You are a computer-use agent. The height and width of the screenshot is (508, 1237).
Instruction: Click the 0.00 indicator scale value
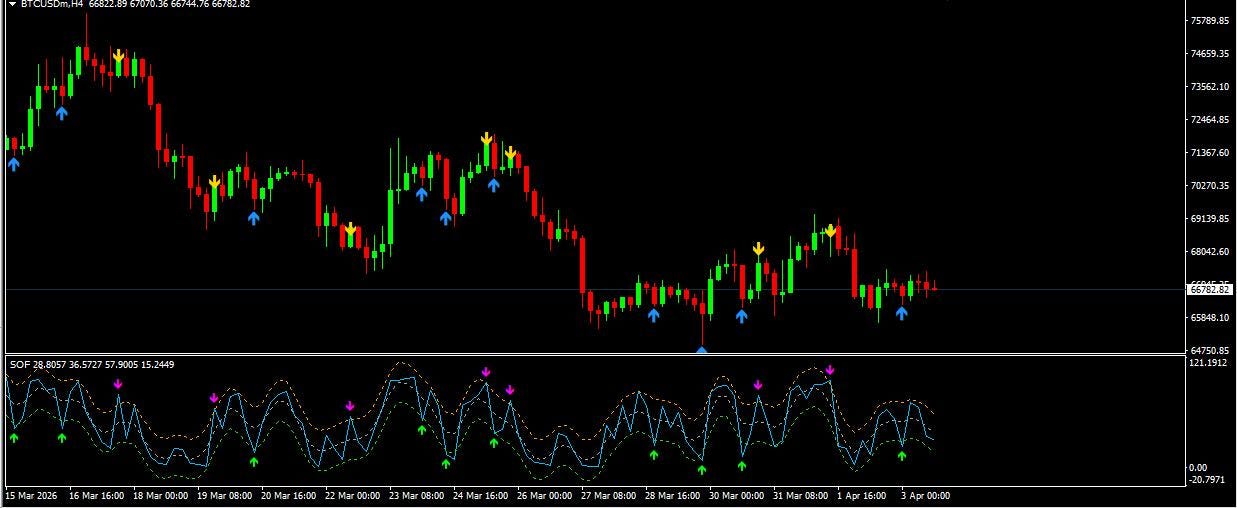[x=1199, y=467]
